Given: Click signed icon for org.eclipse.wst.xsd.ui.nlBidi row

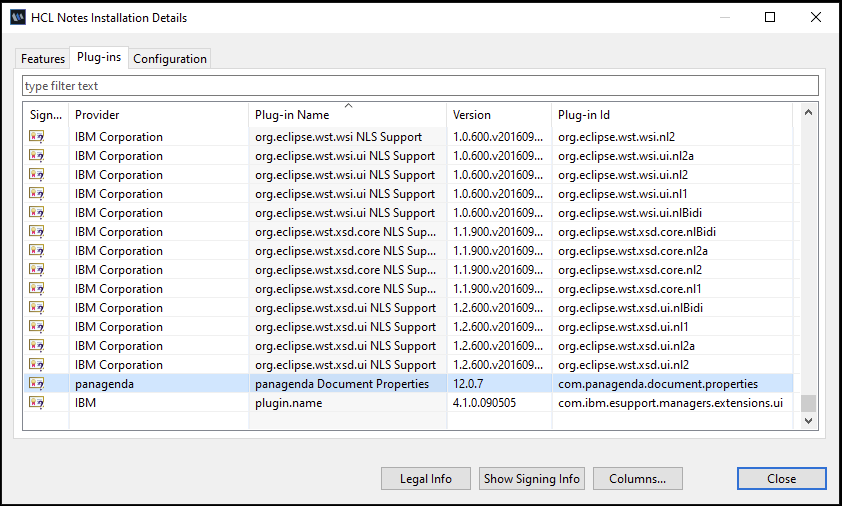Looking at the screenshot, I should coord(37,307).
